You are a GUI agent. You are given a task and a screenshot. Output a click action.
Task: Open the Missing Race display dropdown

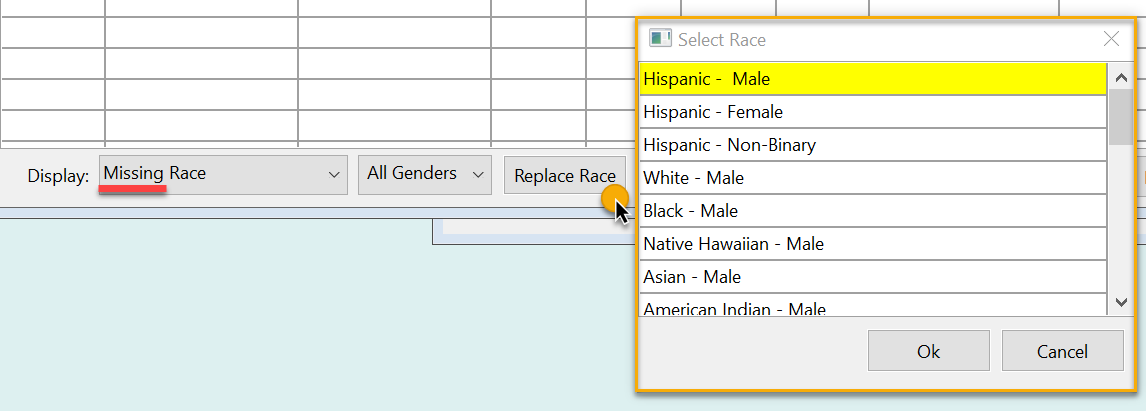coord(222,175)
